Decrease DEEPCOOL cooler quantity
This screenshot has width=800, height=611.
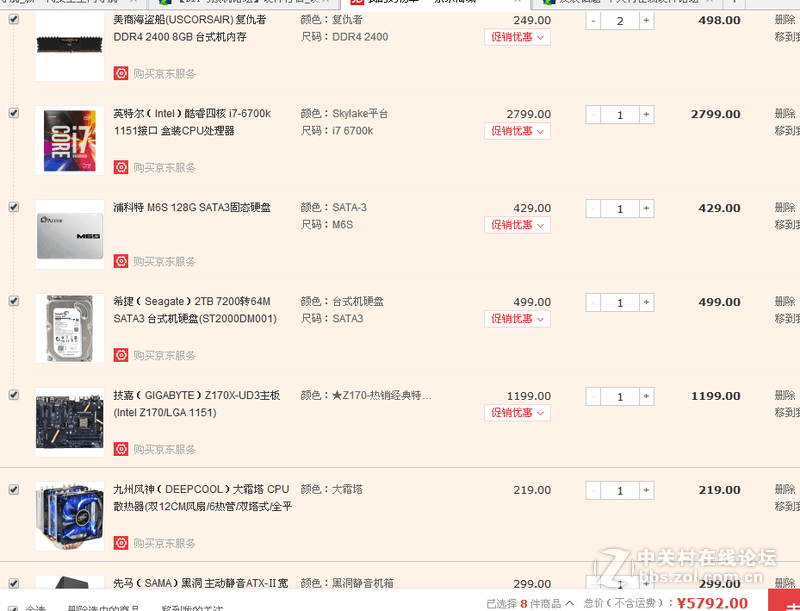pos(593,490)
